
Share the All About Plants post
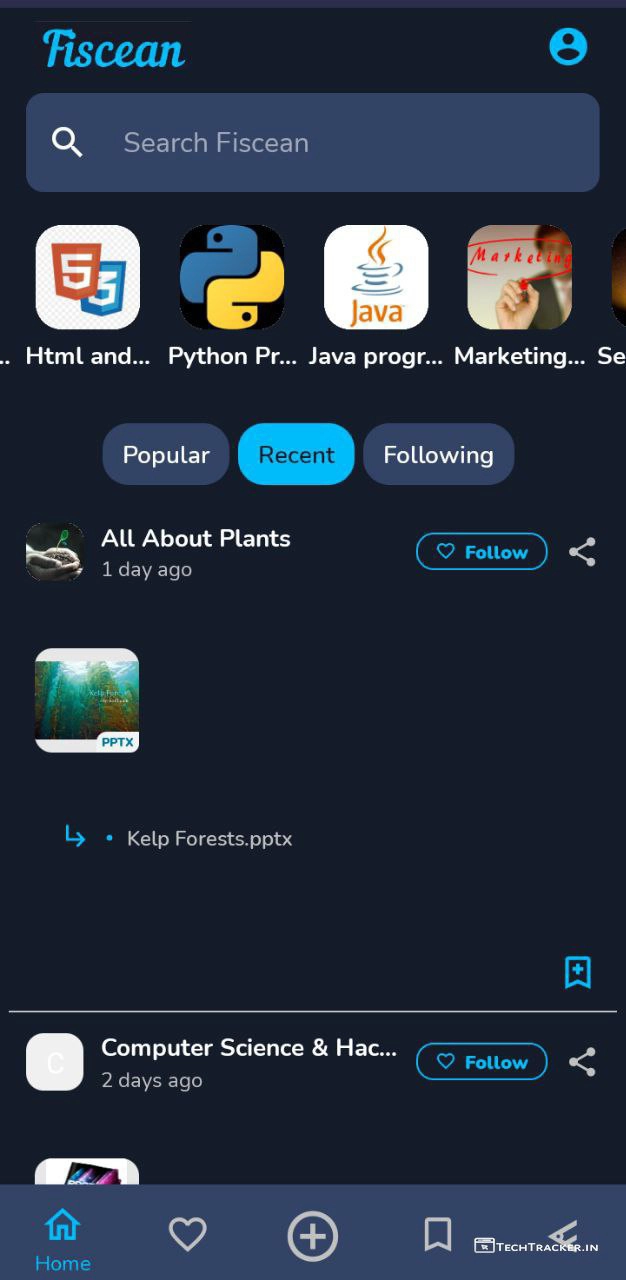(582, 552)
